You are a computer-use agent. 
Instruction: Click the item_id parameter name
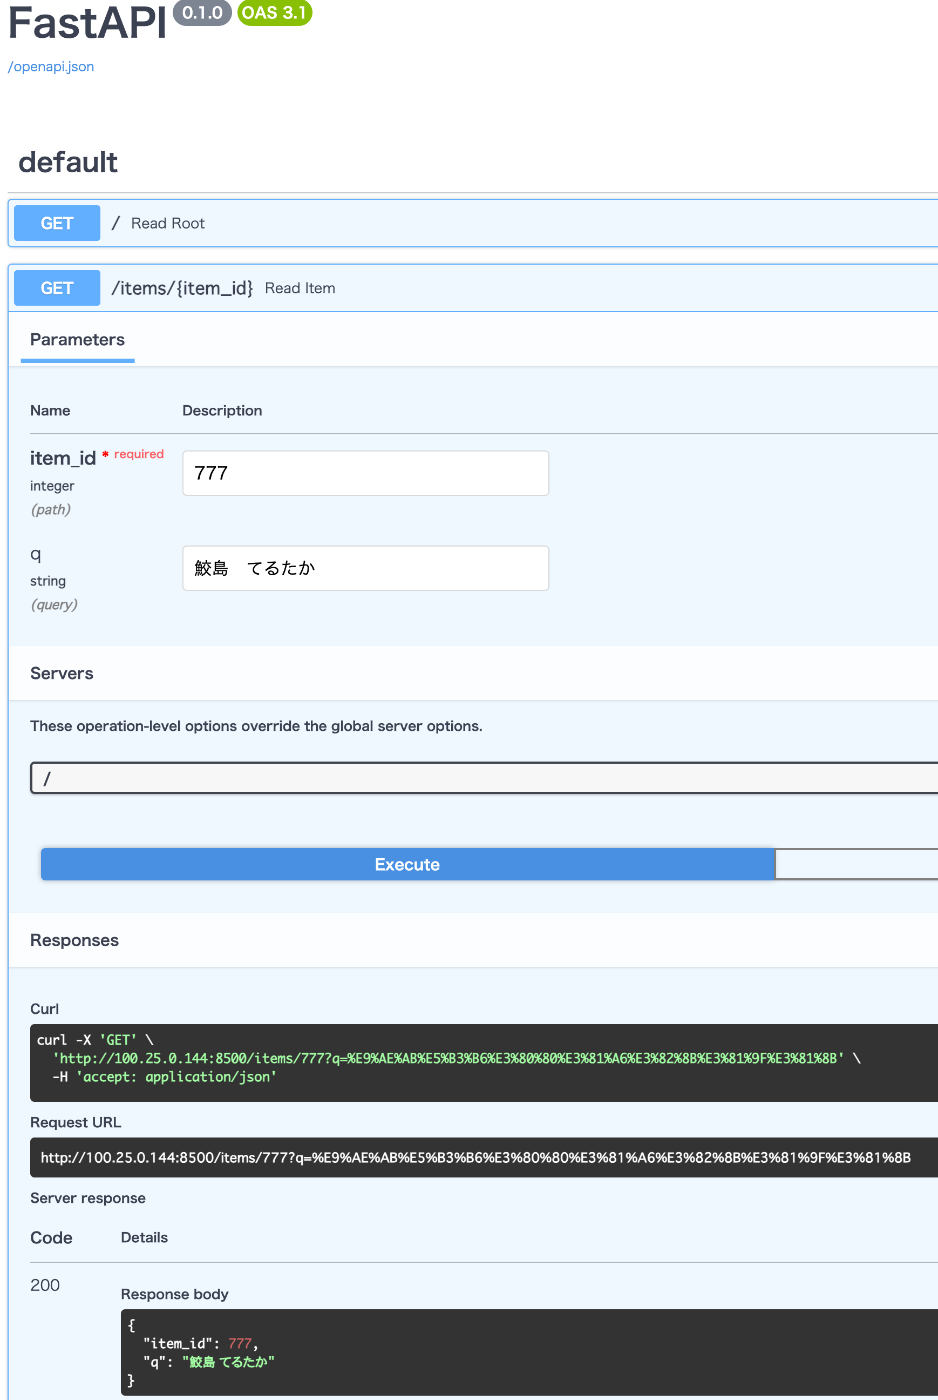click(x=63, y=458)
